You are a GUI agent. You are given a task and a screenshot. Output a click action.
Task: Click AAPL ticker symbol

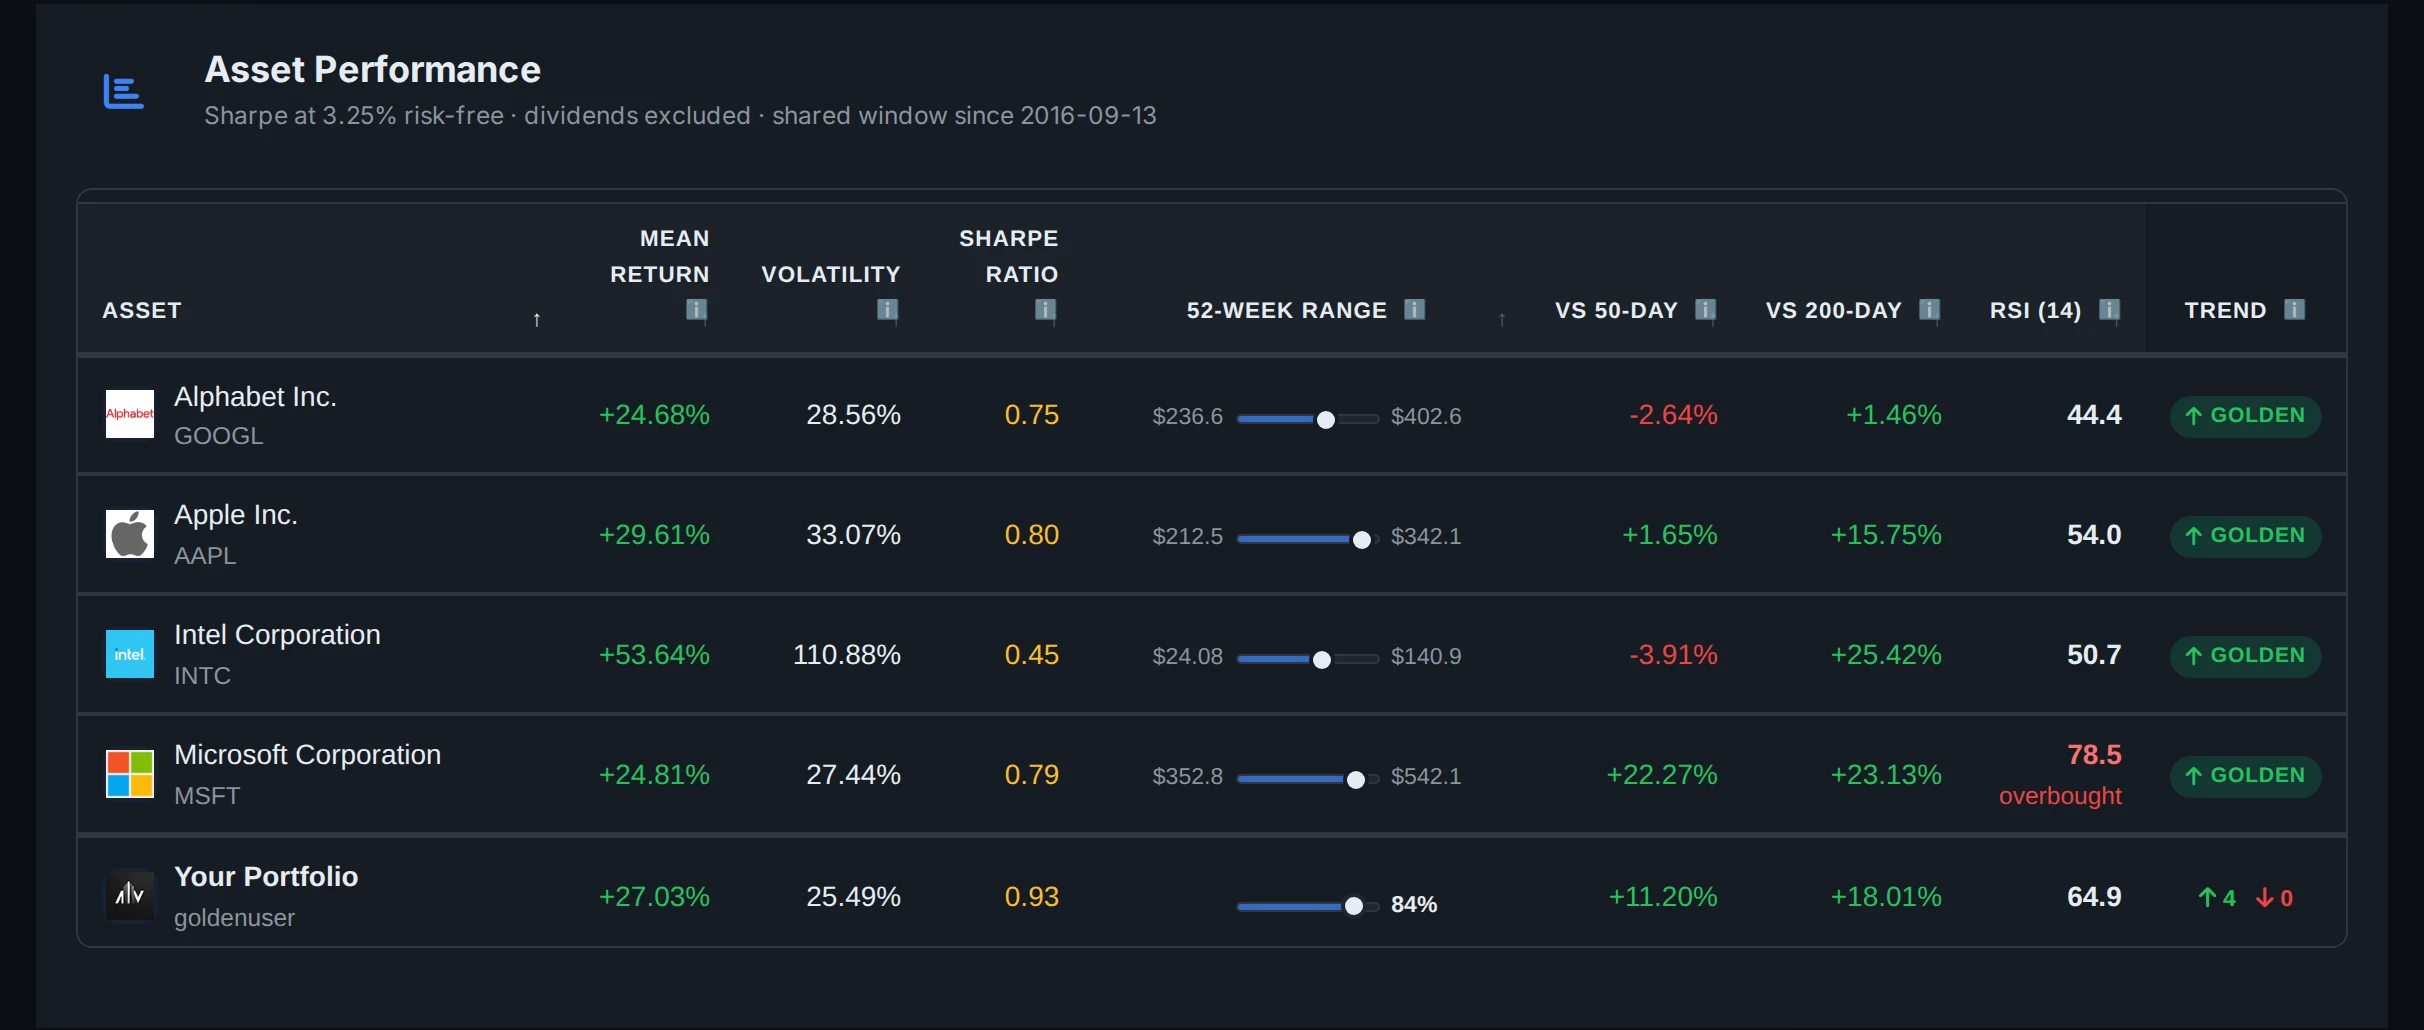click(x=205, y=556)
